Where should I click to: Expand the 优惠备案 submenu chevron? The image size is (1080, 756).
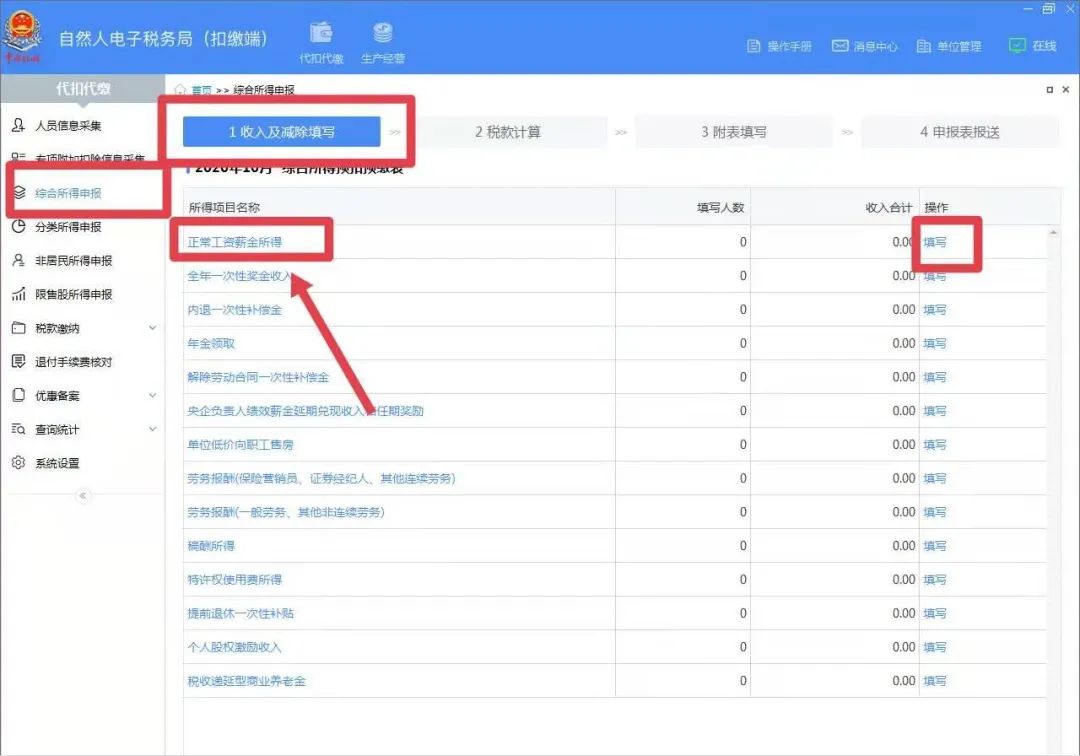coord(153,395)
